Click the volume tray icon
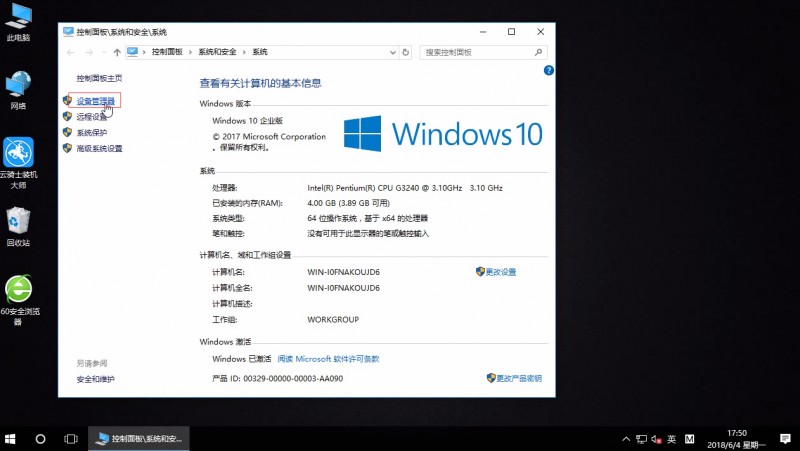 (x=656, y=439)
